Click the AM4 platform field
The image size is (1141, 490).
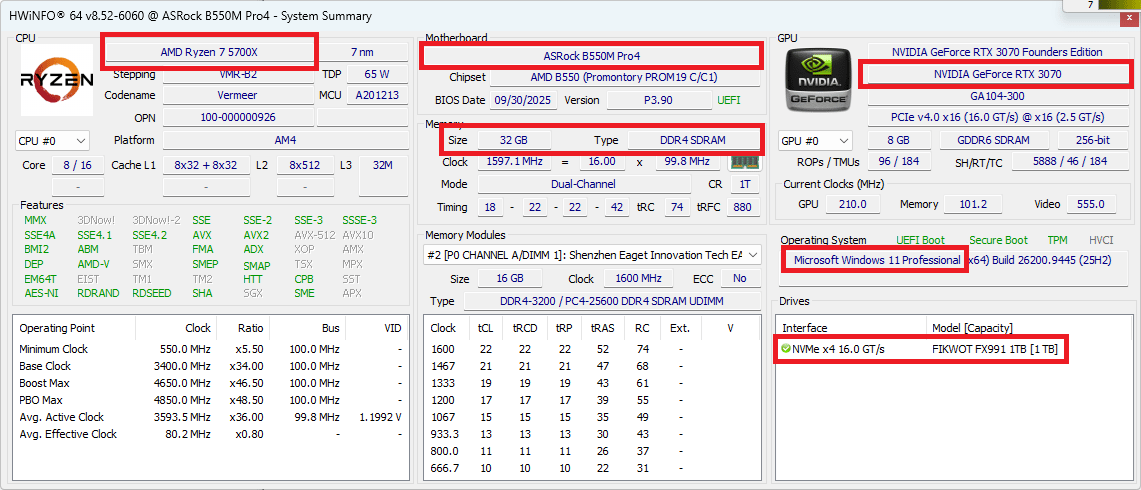click(x=285, y=141)
